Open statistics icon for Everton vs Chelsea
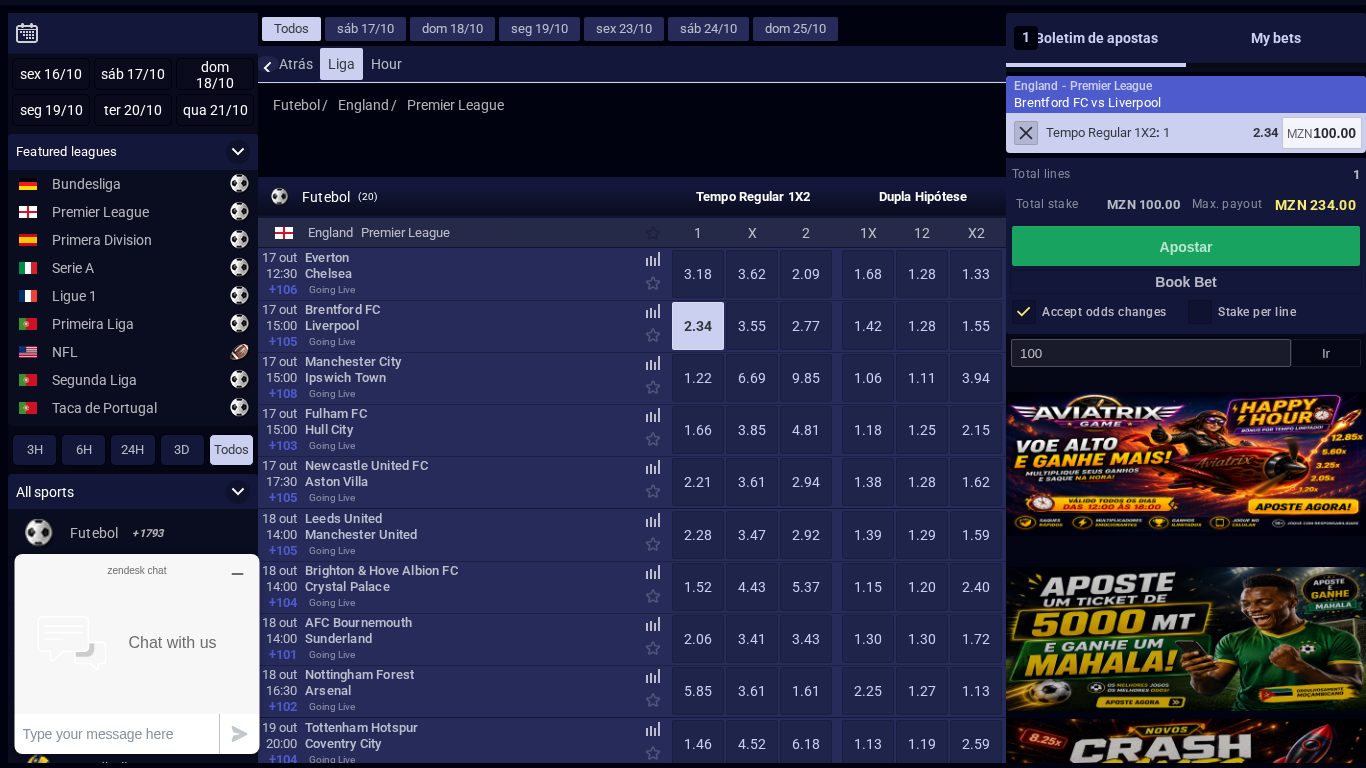Screen dimensions: 1366x768 point(653,260)
